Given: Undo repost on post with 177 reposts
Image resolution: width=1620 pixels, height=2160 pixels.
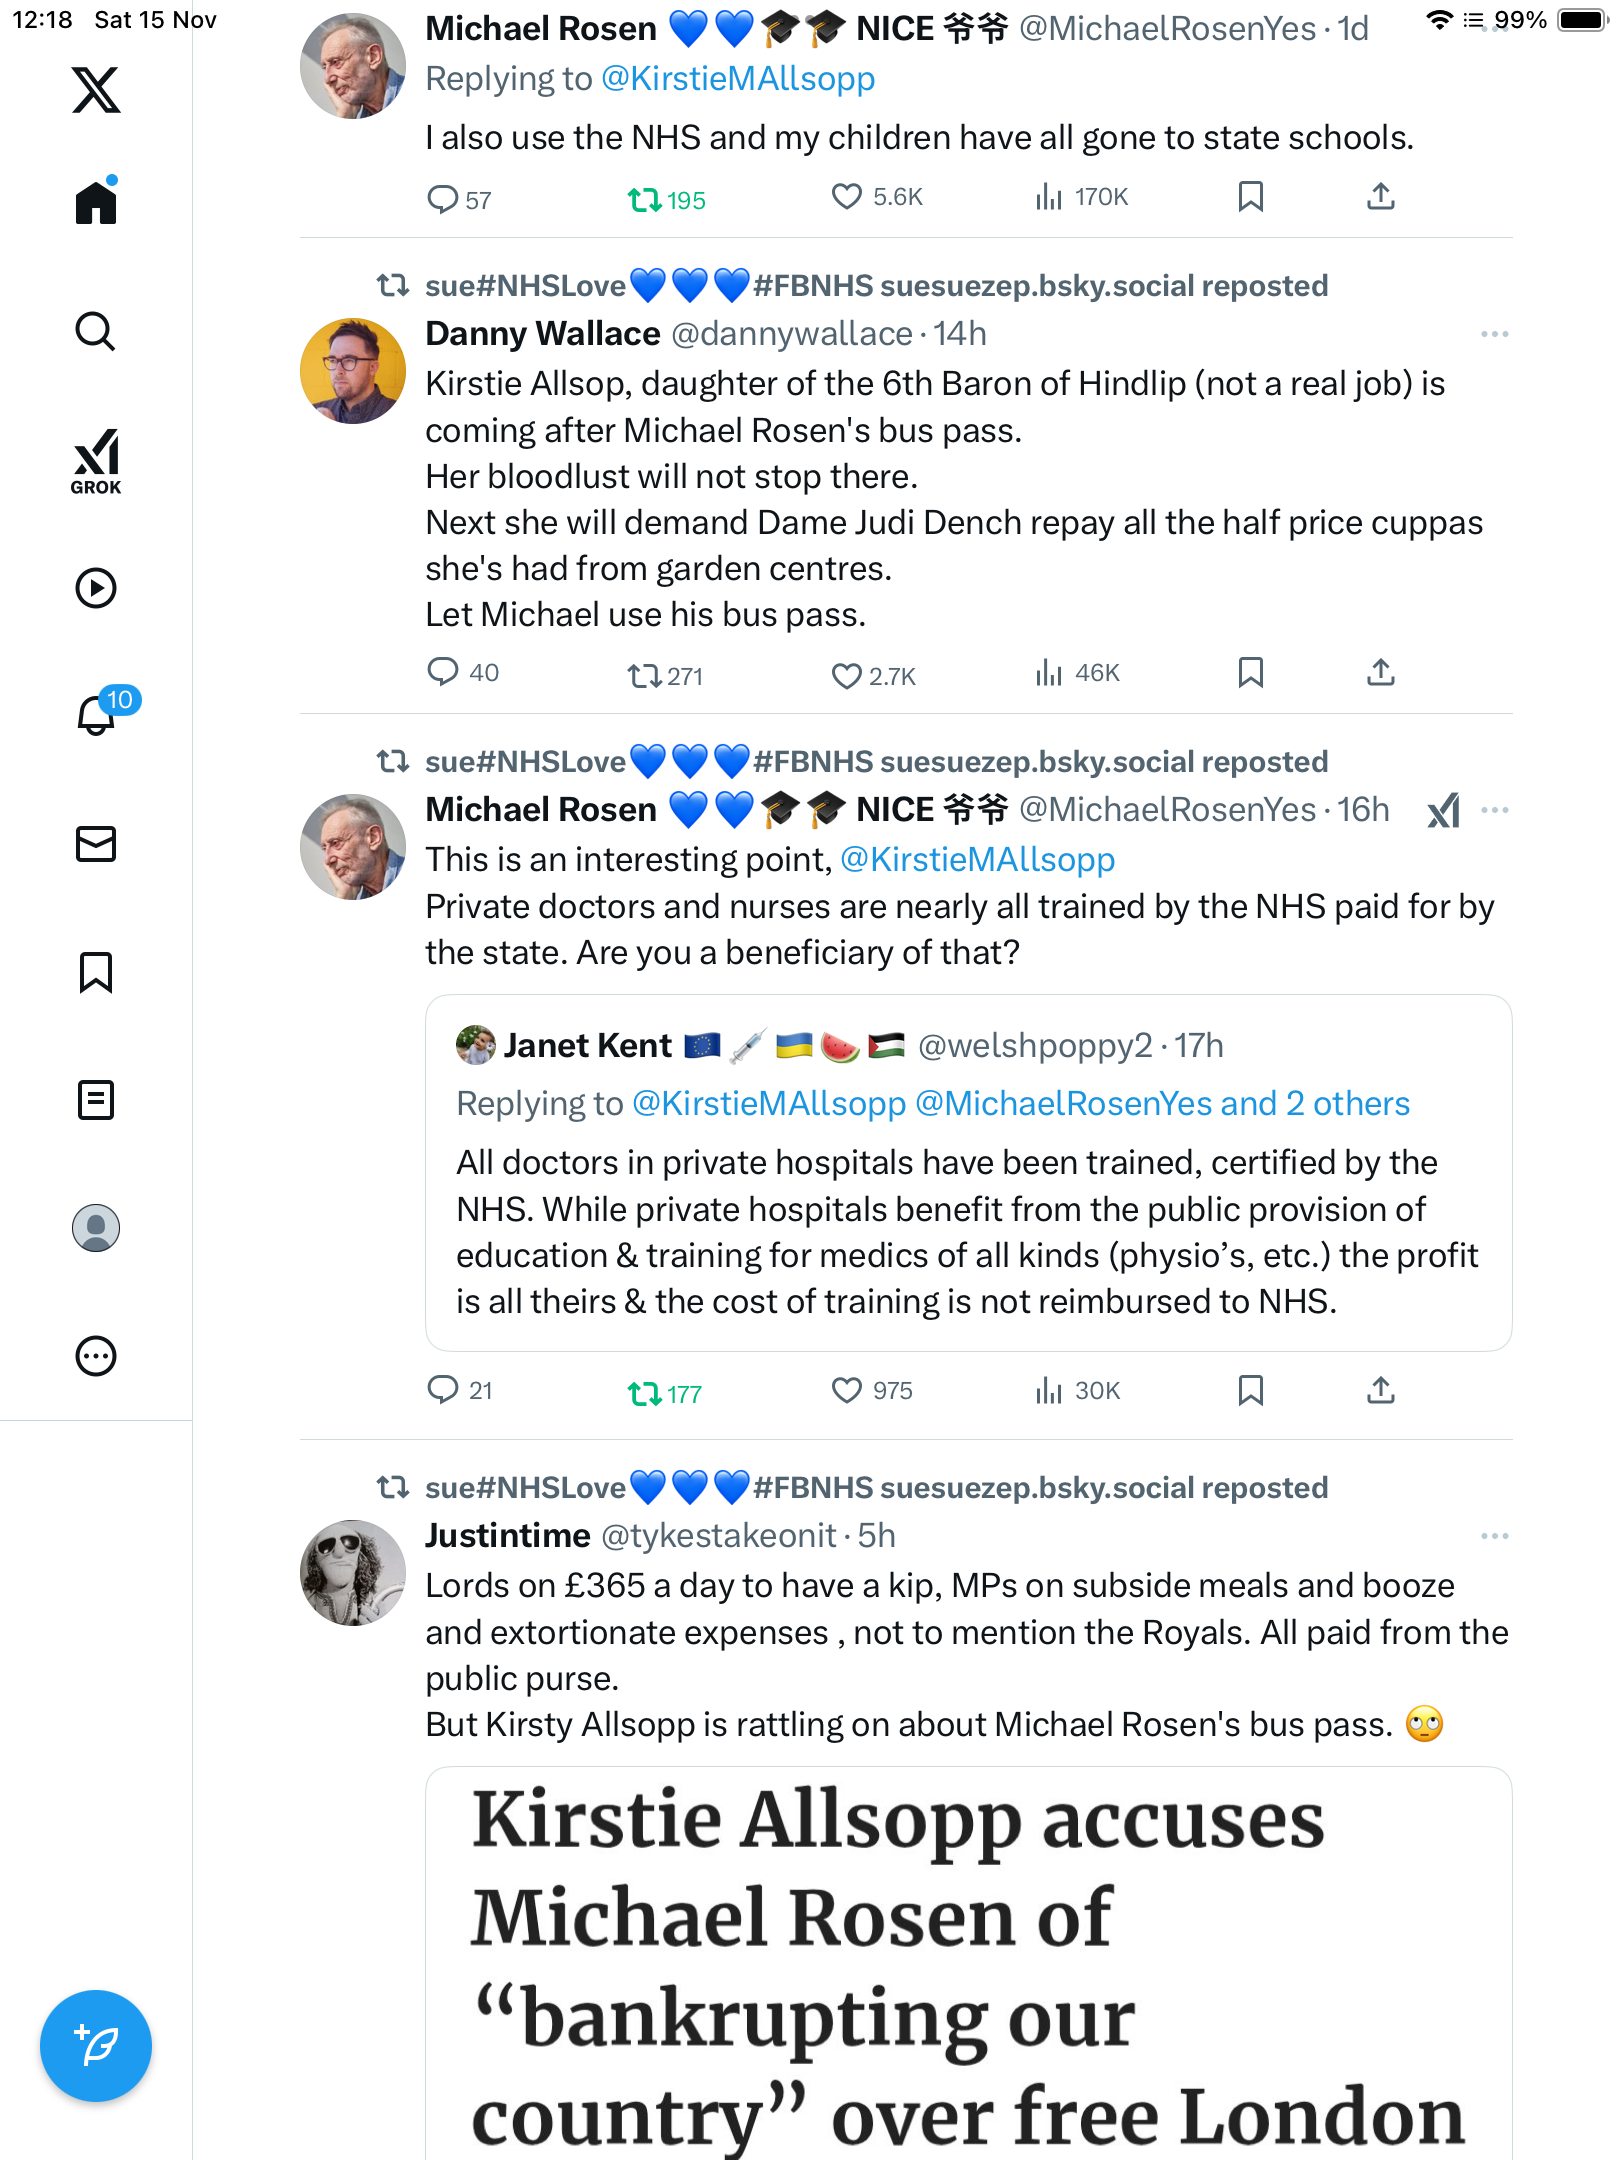Looking at the screenshot, I should [x=644, y=1393].
